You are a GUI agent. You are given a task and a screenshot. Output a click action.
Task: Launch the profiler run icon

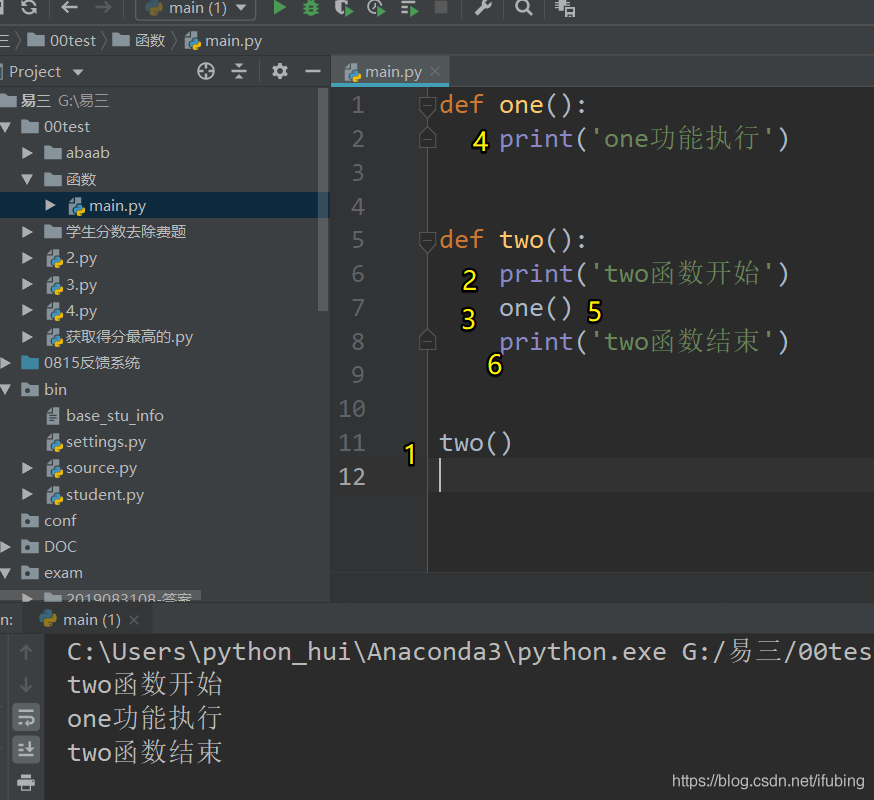point(376,8)
